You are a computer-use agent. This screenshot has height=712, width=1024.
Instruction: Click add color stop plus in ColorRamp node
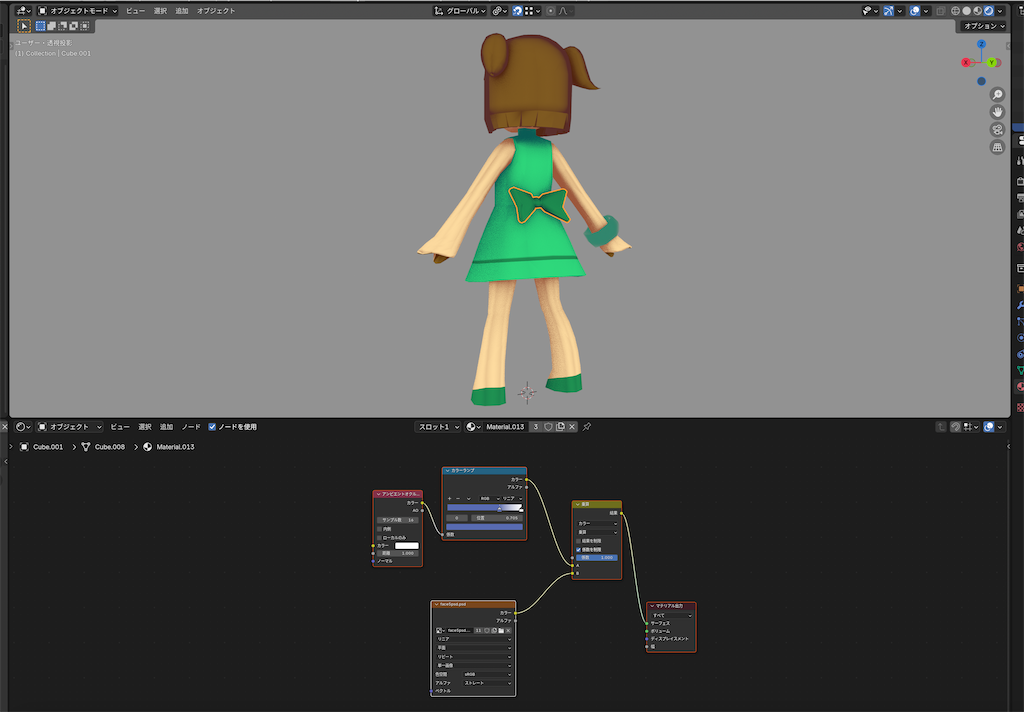click(449, 498)
